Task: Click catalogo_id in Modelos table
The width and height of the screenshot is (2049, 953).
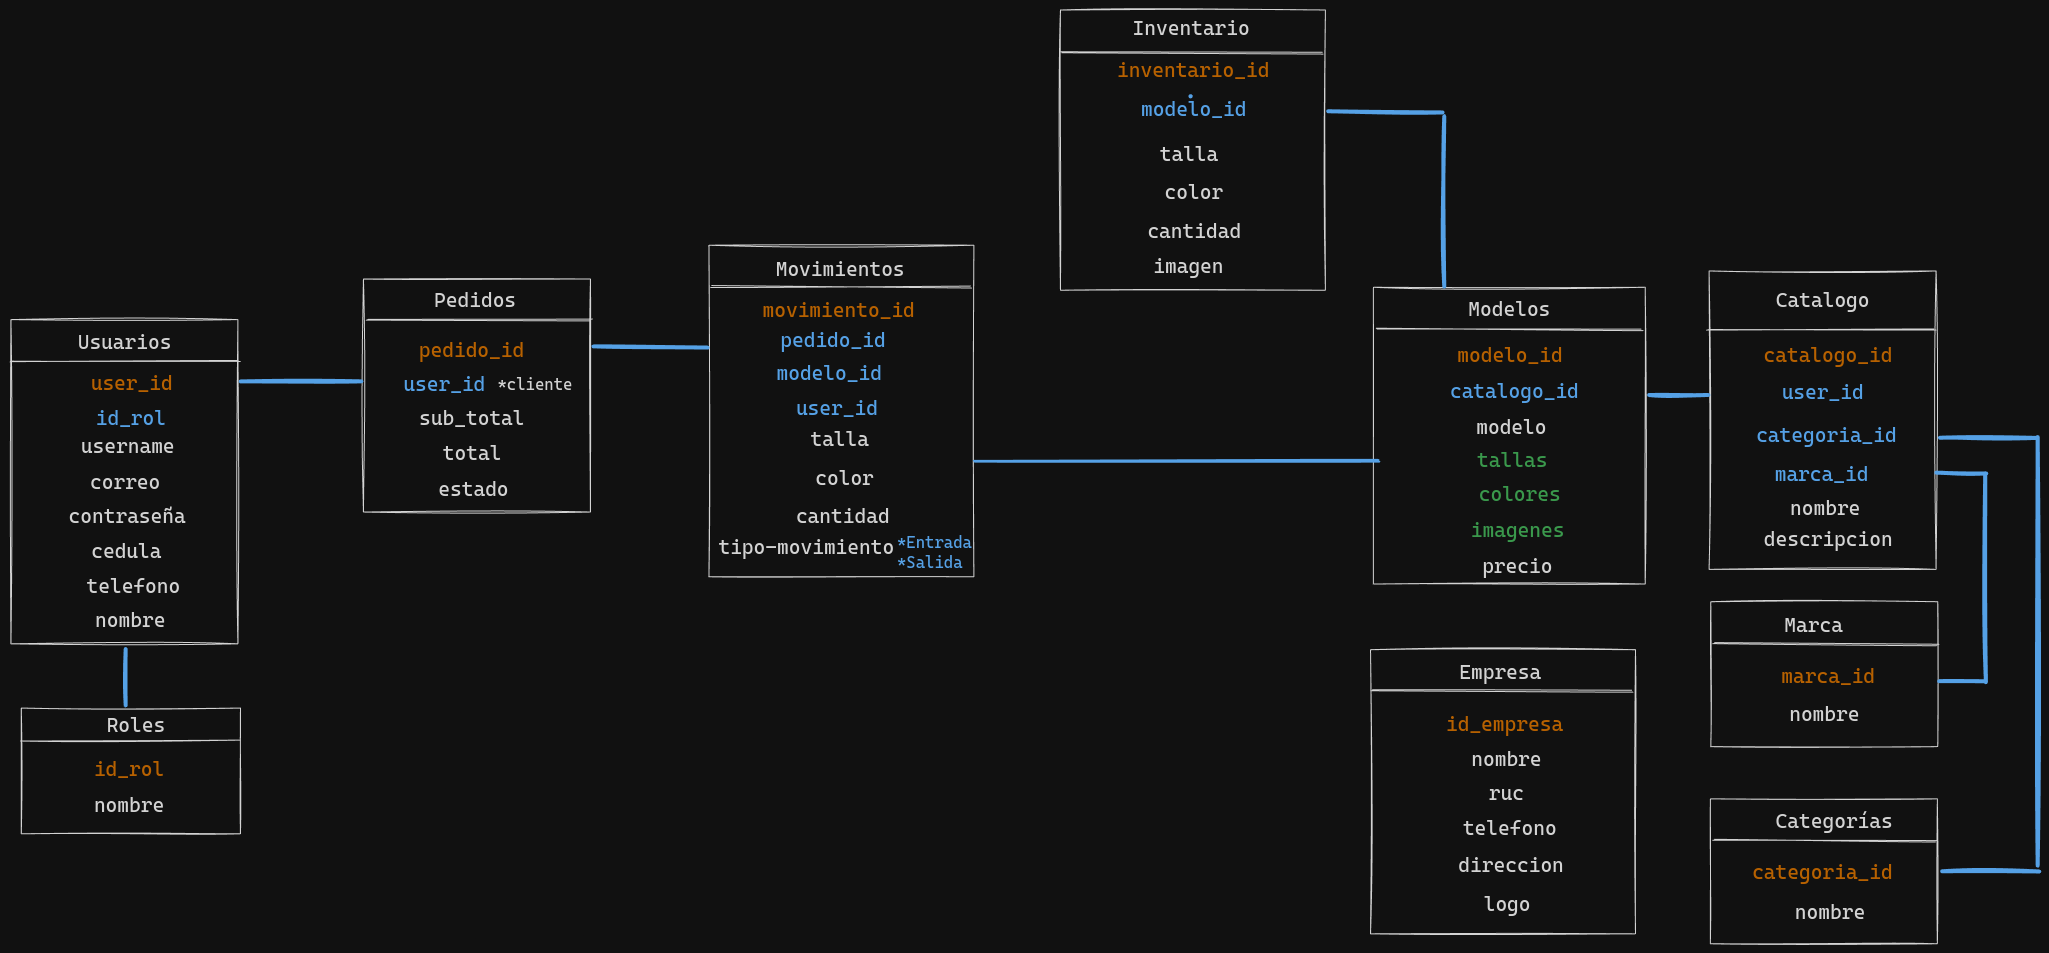Action: click(x=1514, y=391)
